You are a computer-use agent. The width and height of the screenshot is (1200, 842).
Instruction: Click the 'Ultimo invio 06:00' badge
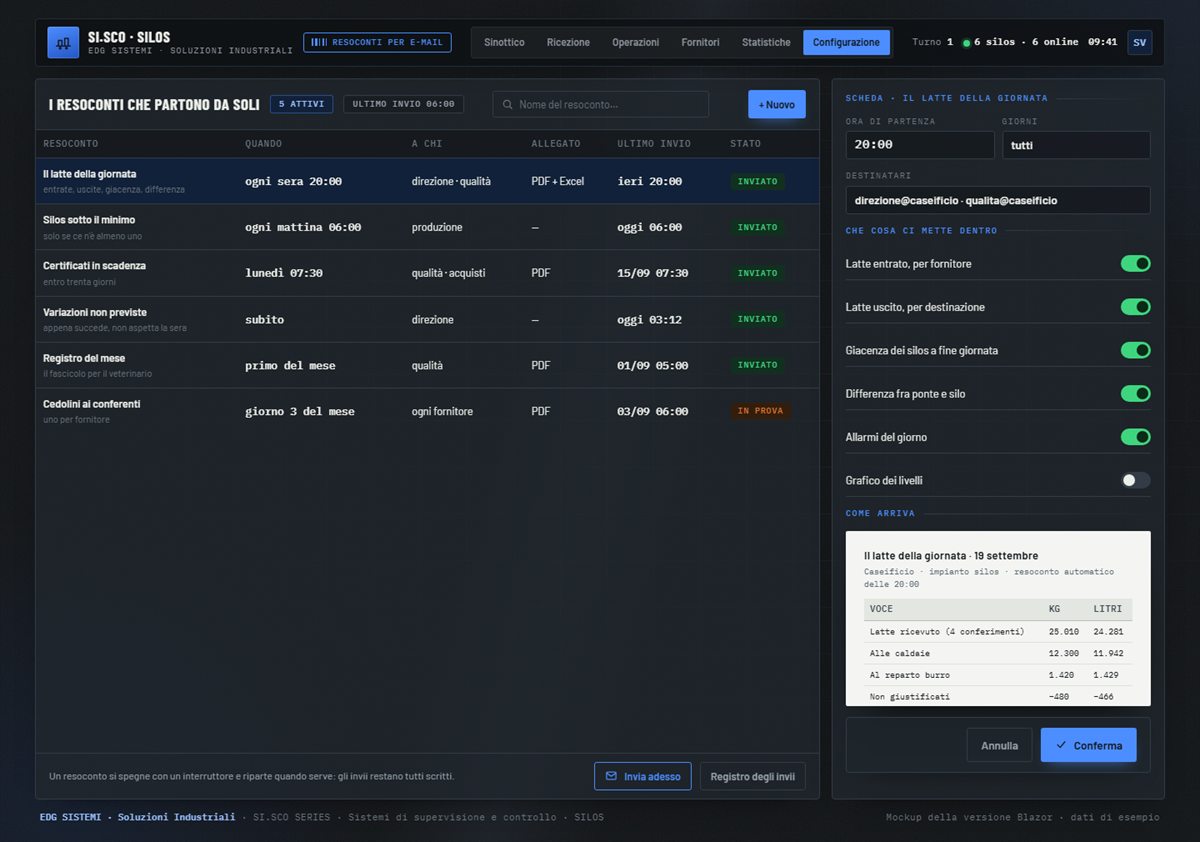click(404, 104)
